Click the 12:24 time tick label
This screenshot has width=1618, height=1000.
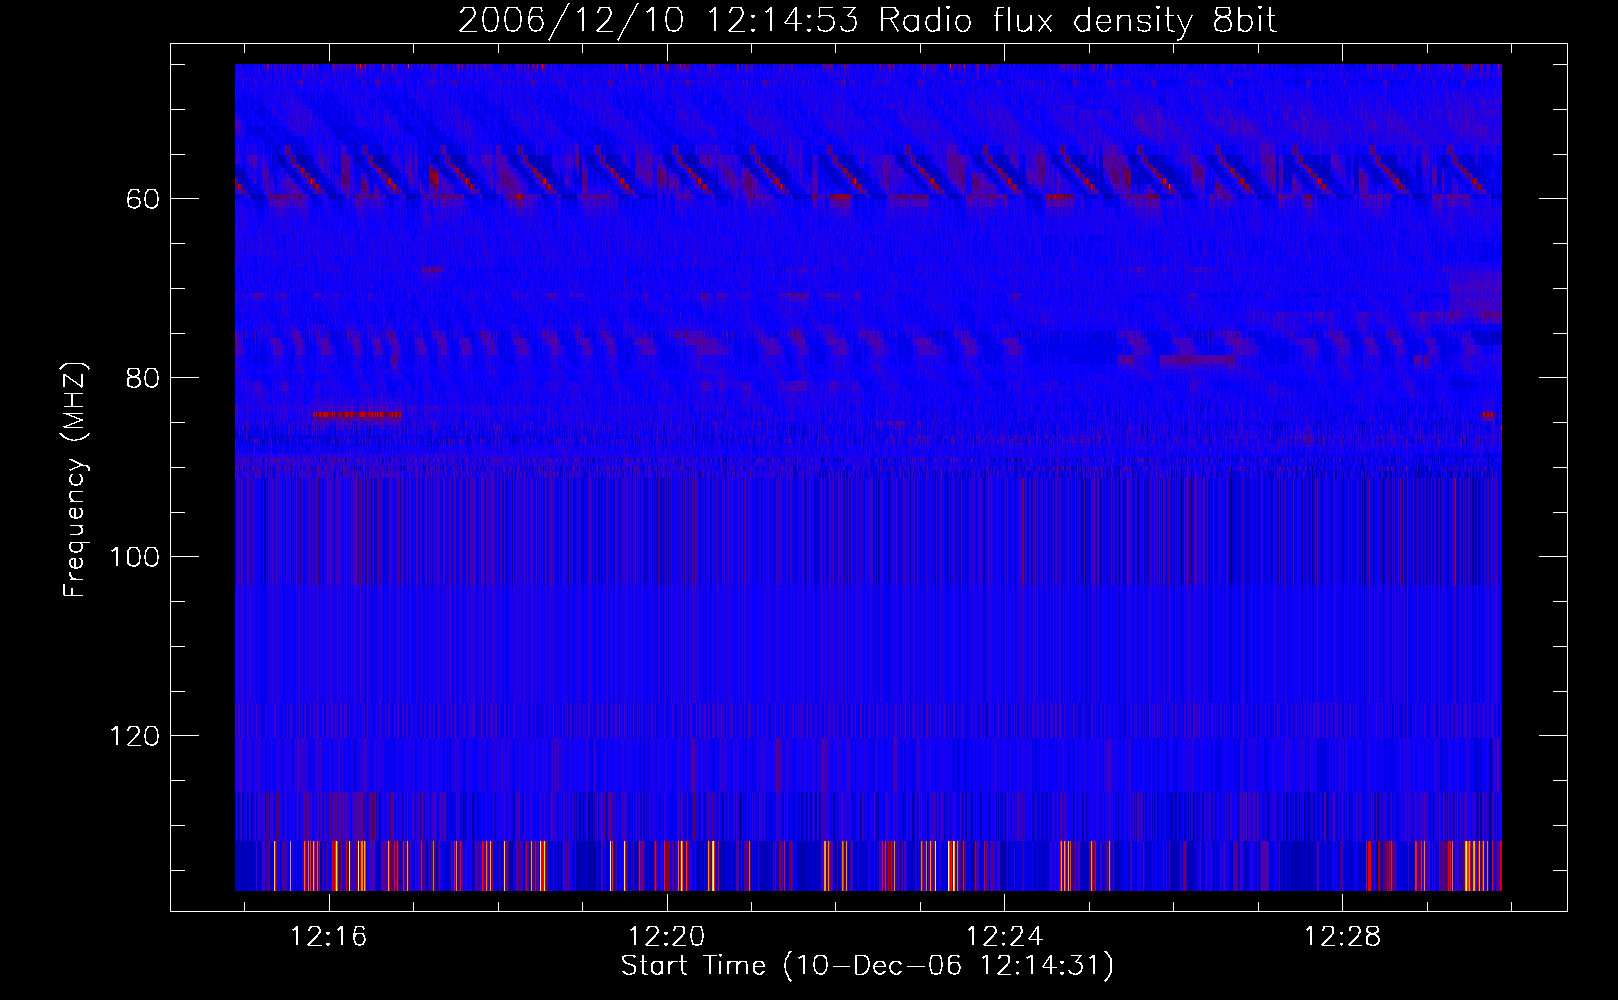[1004, 936]
